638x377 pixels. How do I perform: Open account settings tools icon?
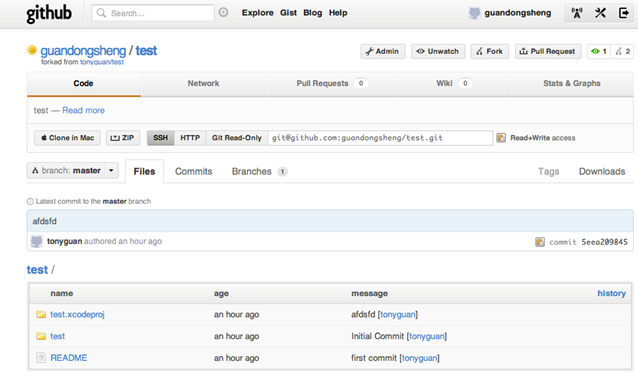click(601, 13)
